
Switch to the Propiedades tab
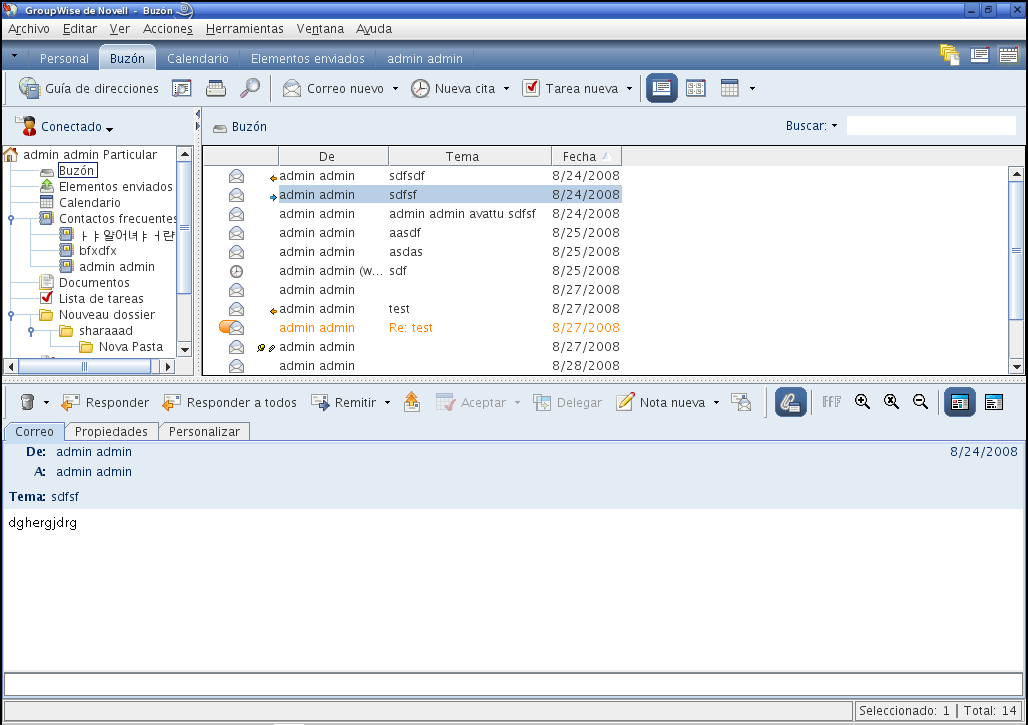coord(111,431)
